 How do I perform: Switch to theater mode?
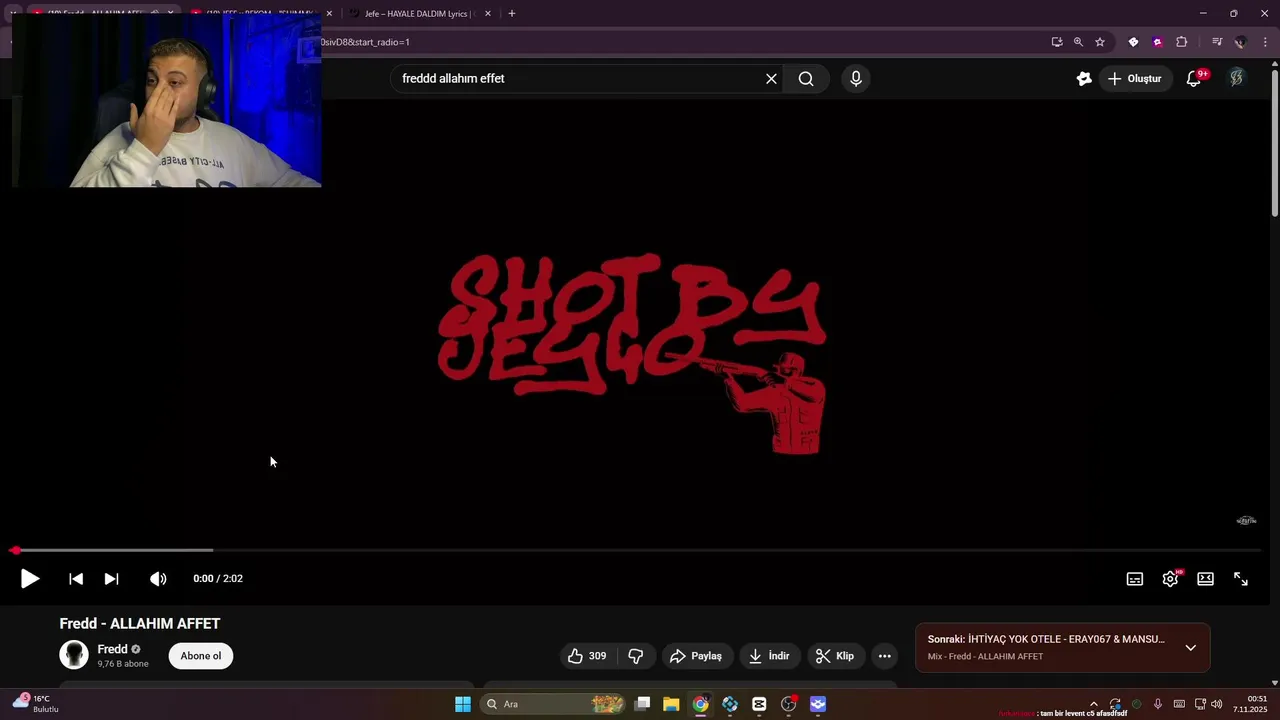pyautogui.click(x=1206, y=579)
